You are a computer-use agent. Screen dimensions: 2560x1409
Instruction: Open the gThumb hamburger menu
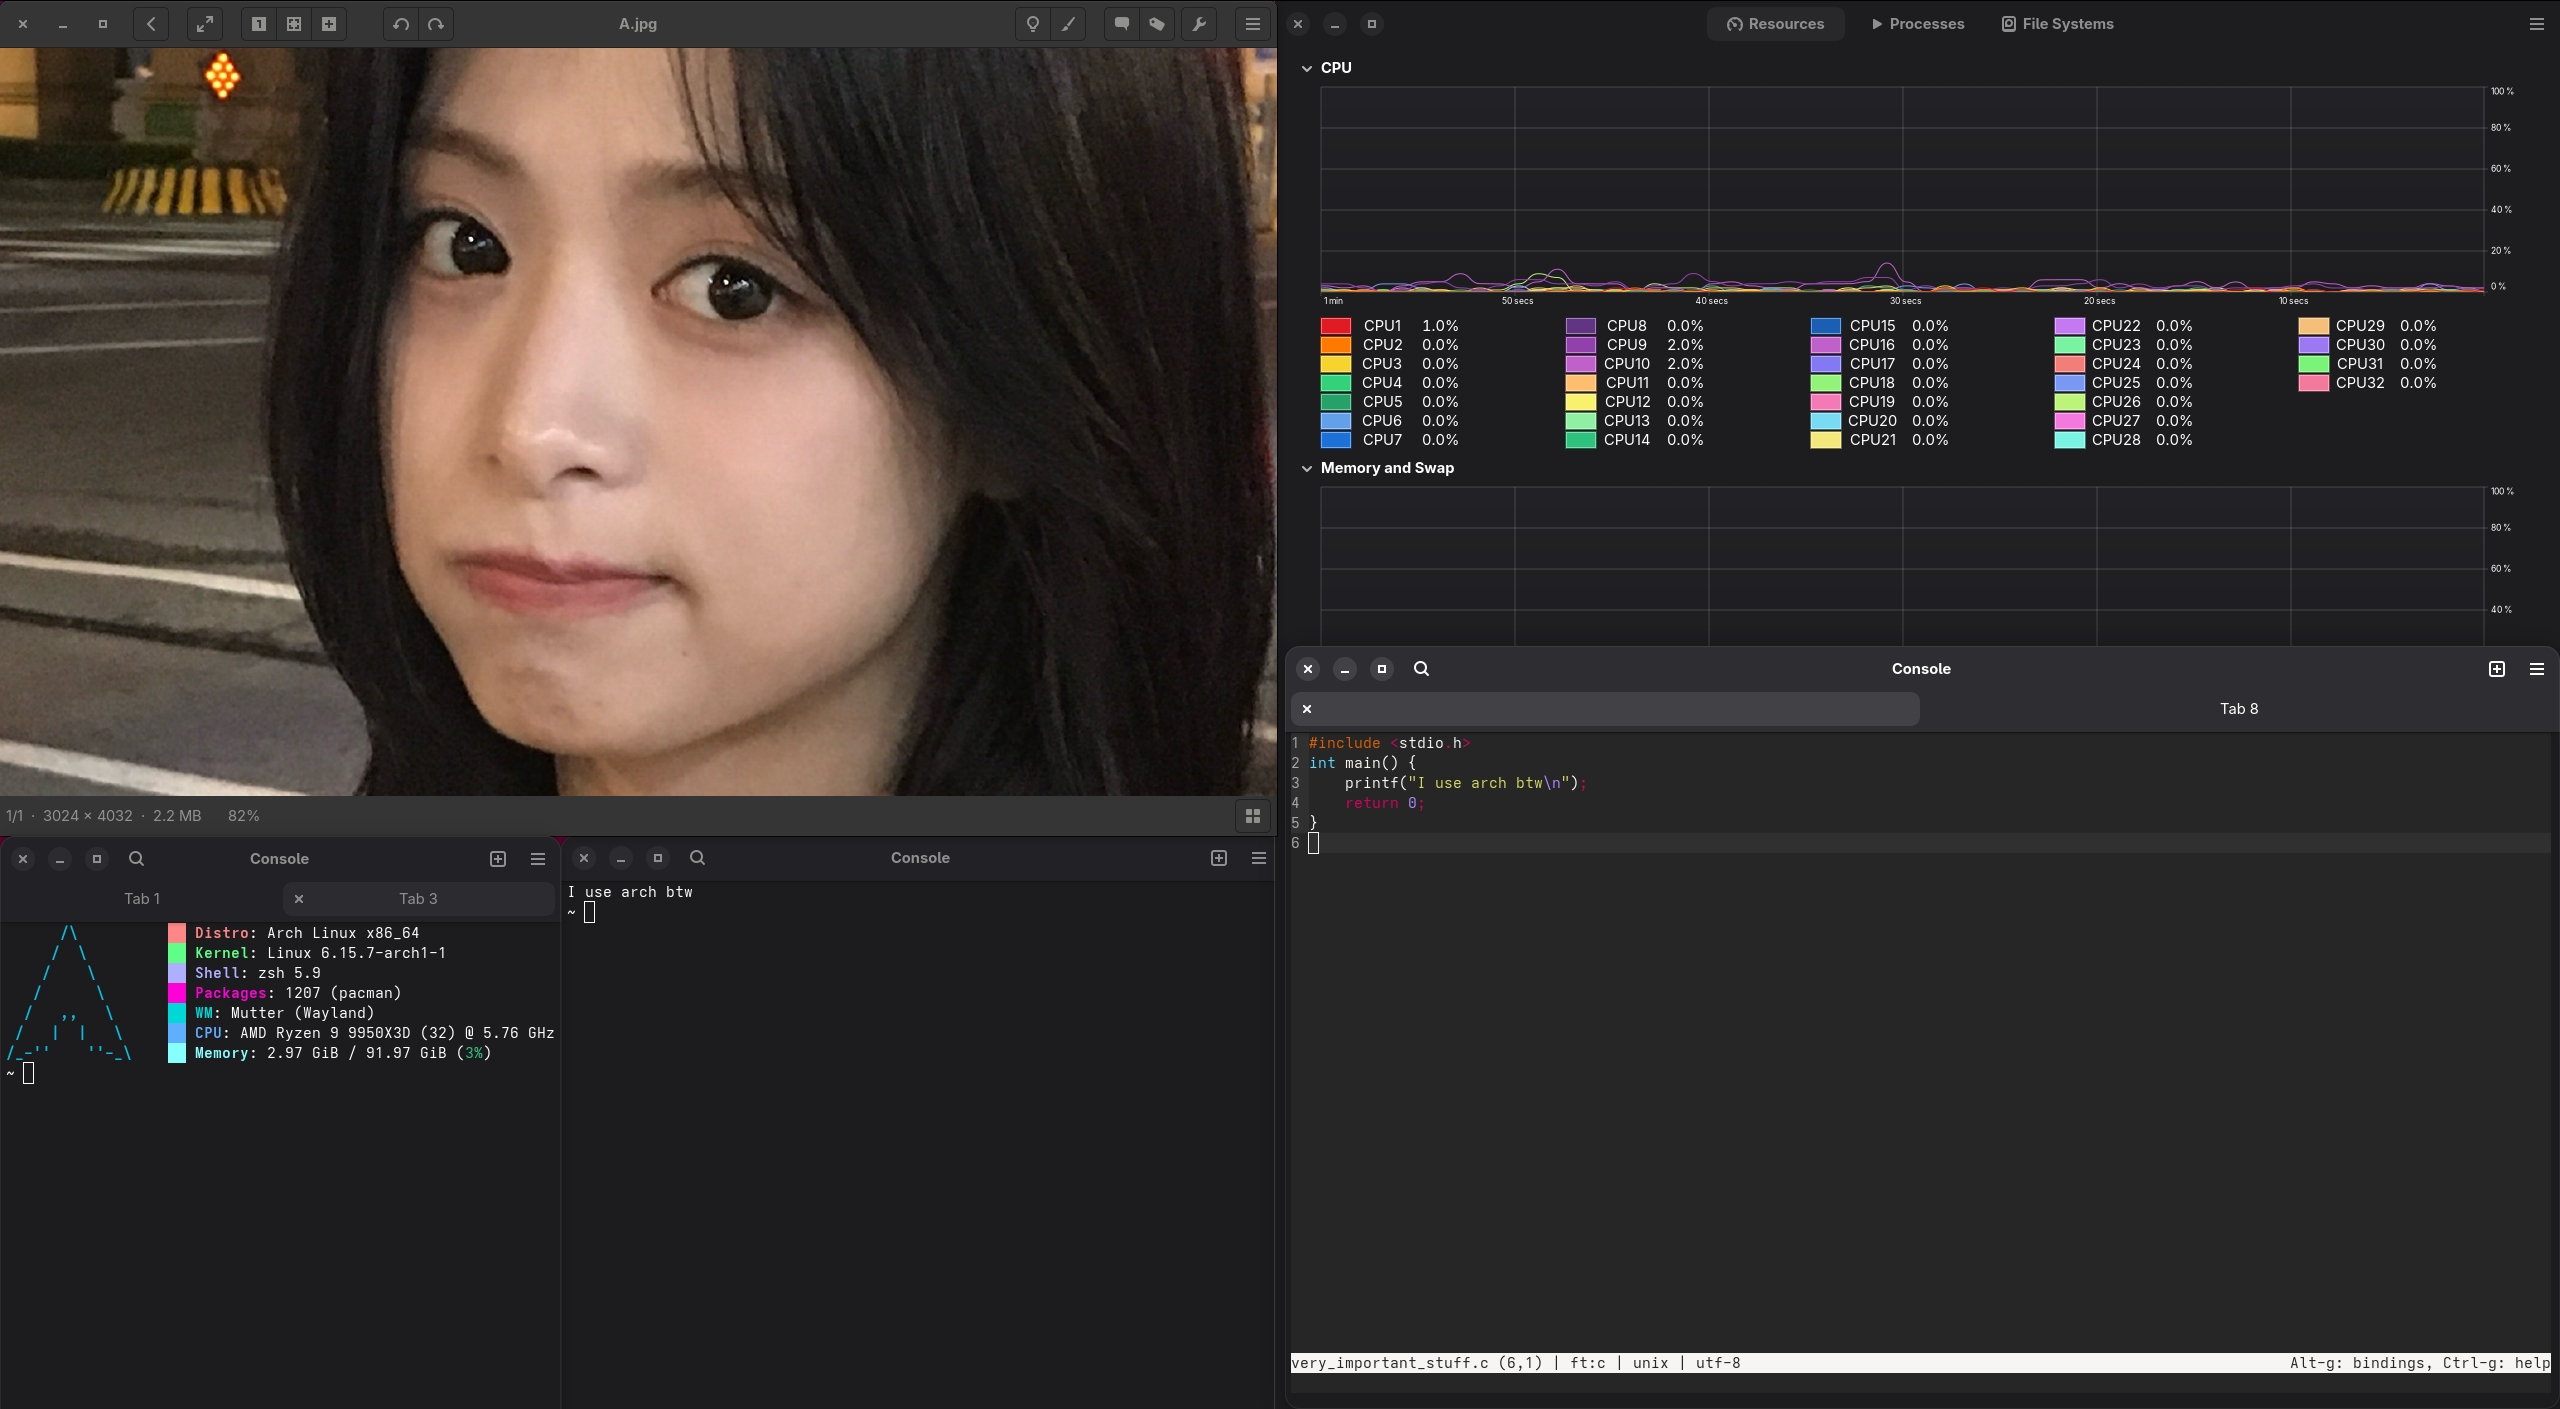[1253, 24]
